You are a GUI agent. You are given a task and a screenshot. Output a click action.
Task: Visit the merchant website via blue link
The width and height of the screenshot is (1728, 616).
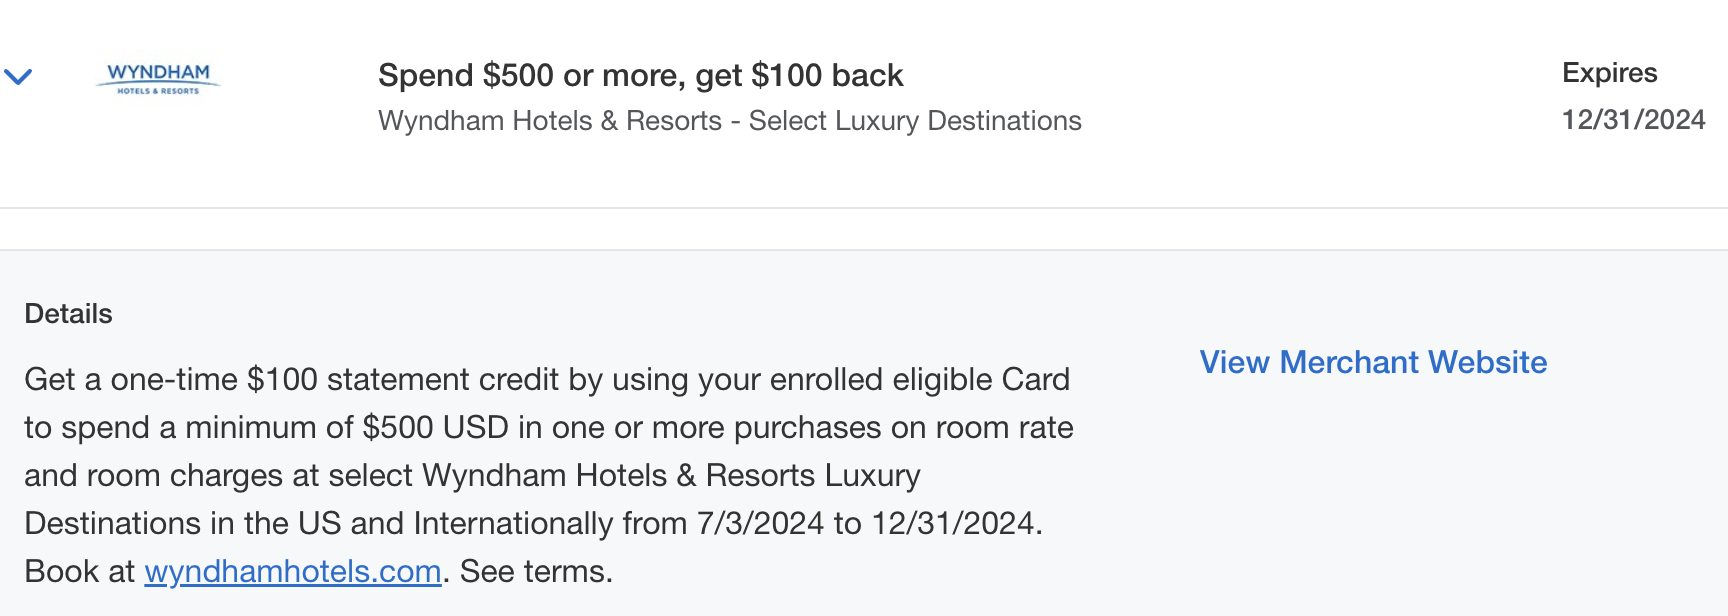click(x=1372, y=362)
